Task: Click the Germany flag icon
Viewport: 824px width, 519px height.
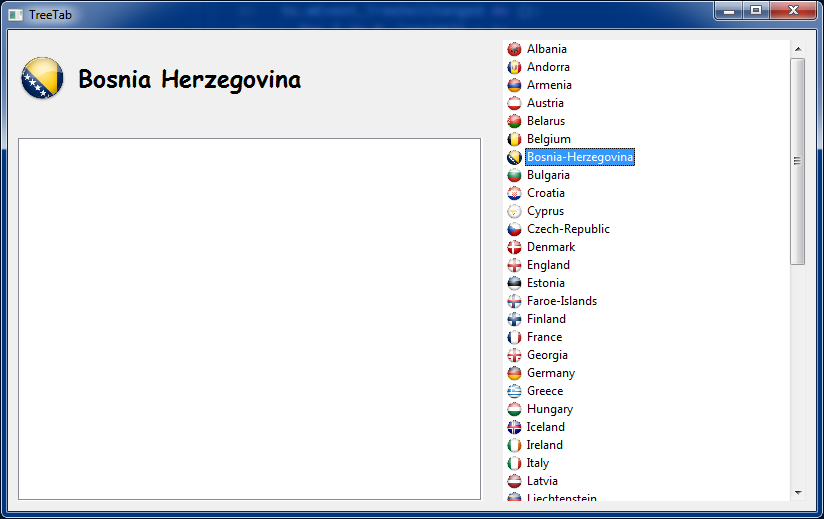Action: (514, 373)
